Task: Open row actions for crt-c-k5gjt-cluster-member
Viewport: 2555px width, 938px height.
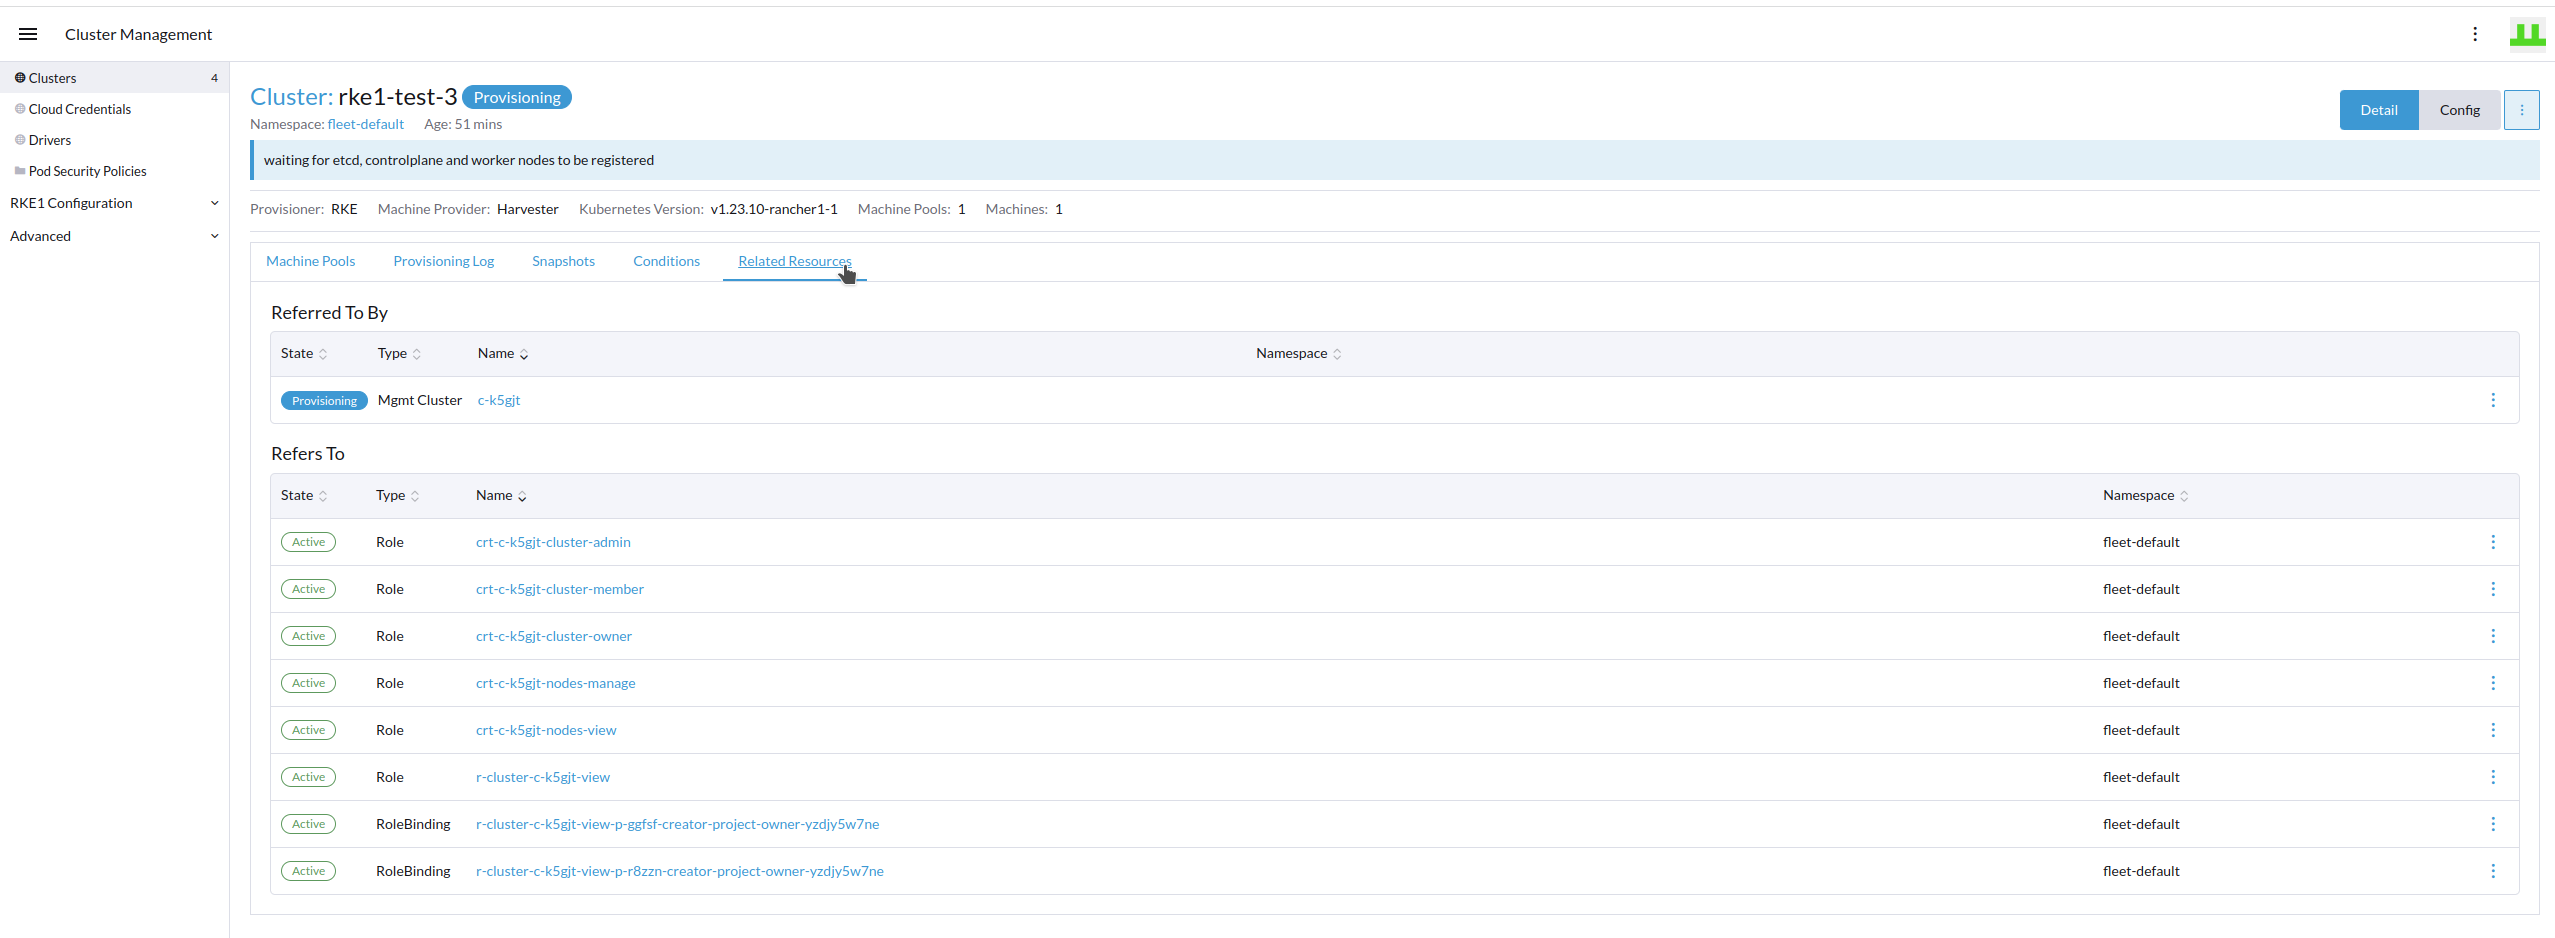Action: click(x=2493, y=589)
